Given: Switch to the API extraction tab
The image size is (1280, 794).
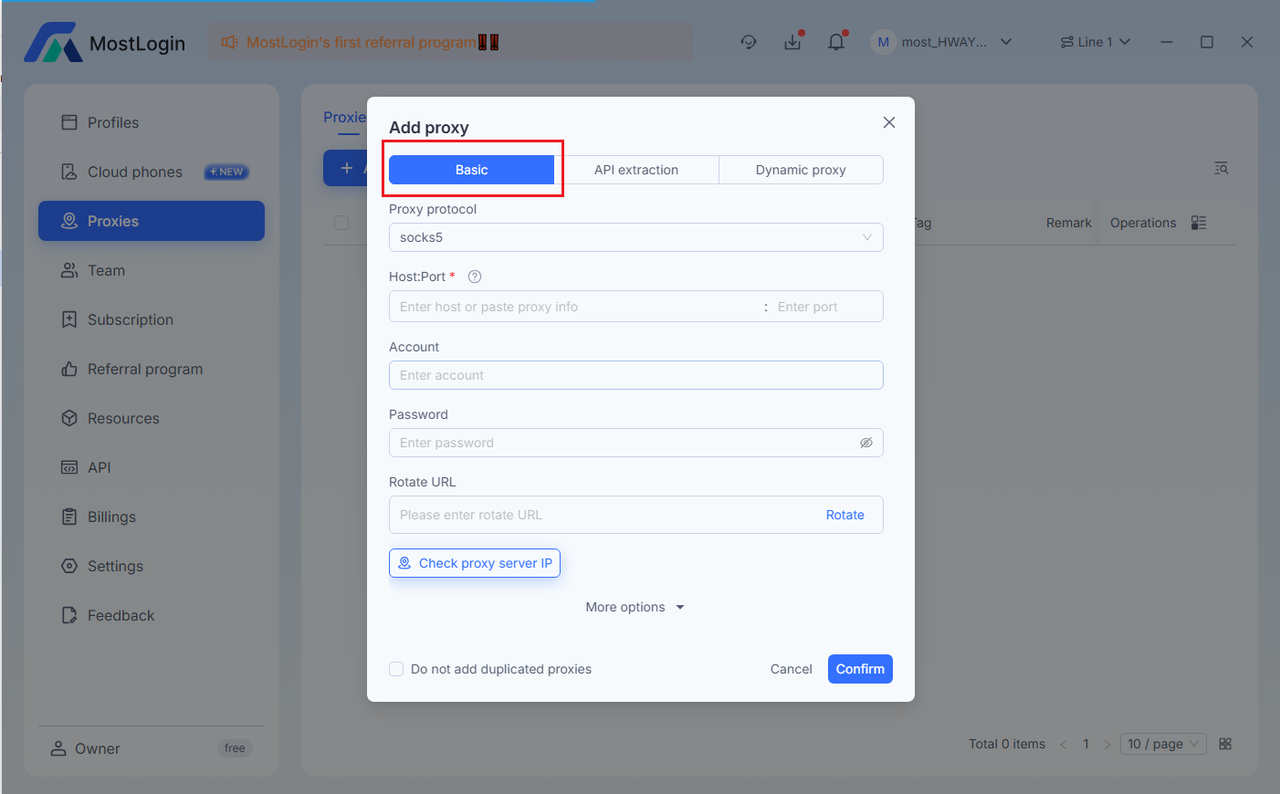Looking at the screenshot, I should 636,170.
